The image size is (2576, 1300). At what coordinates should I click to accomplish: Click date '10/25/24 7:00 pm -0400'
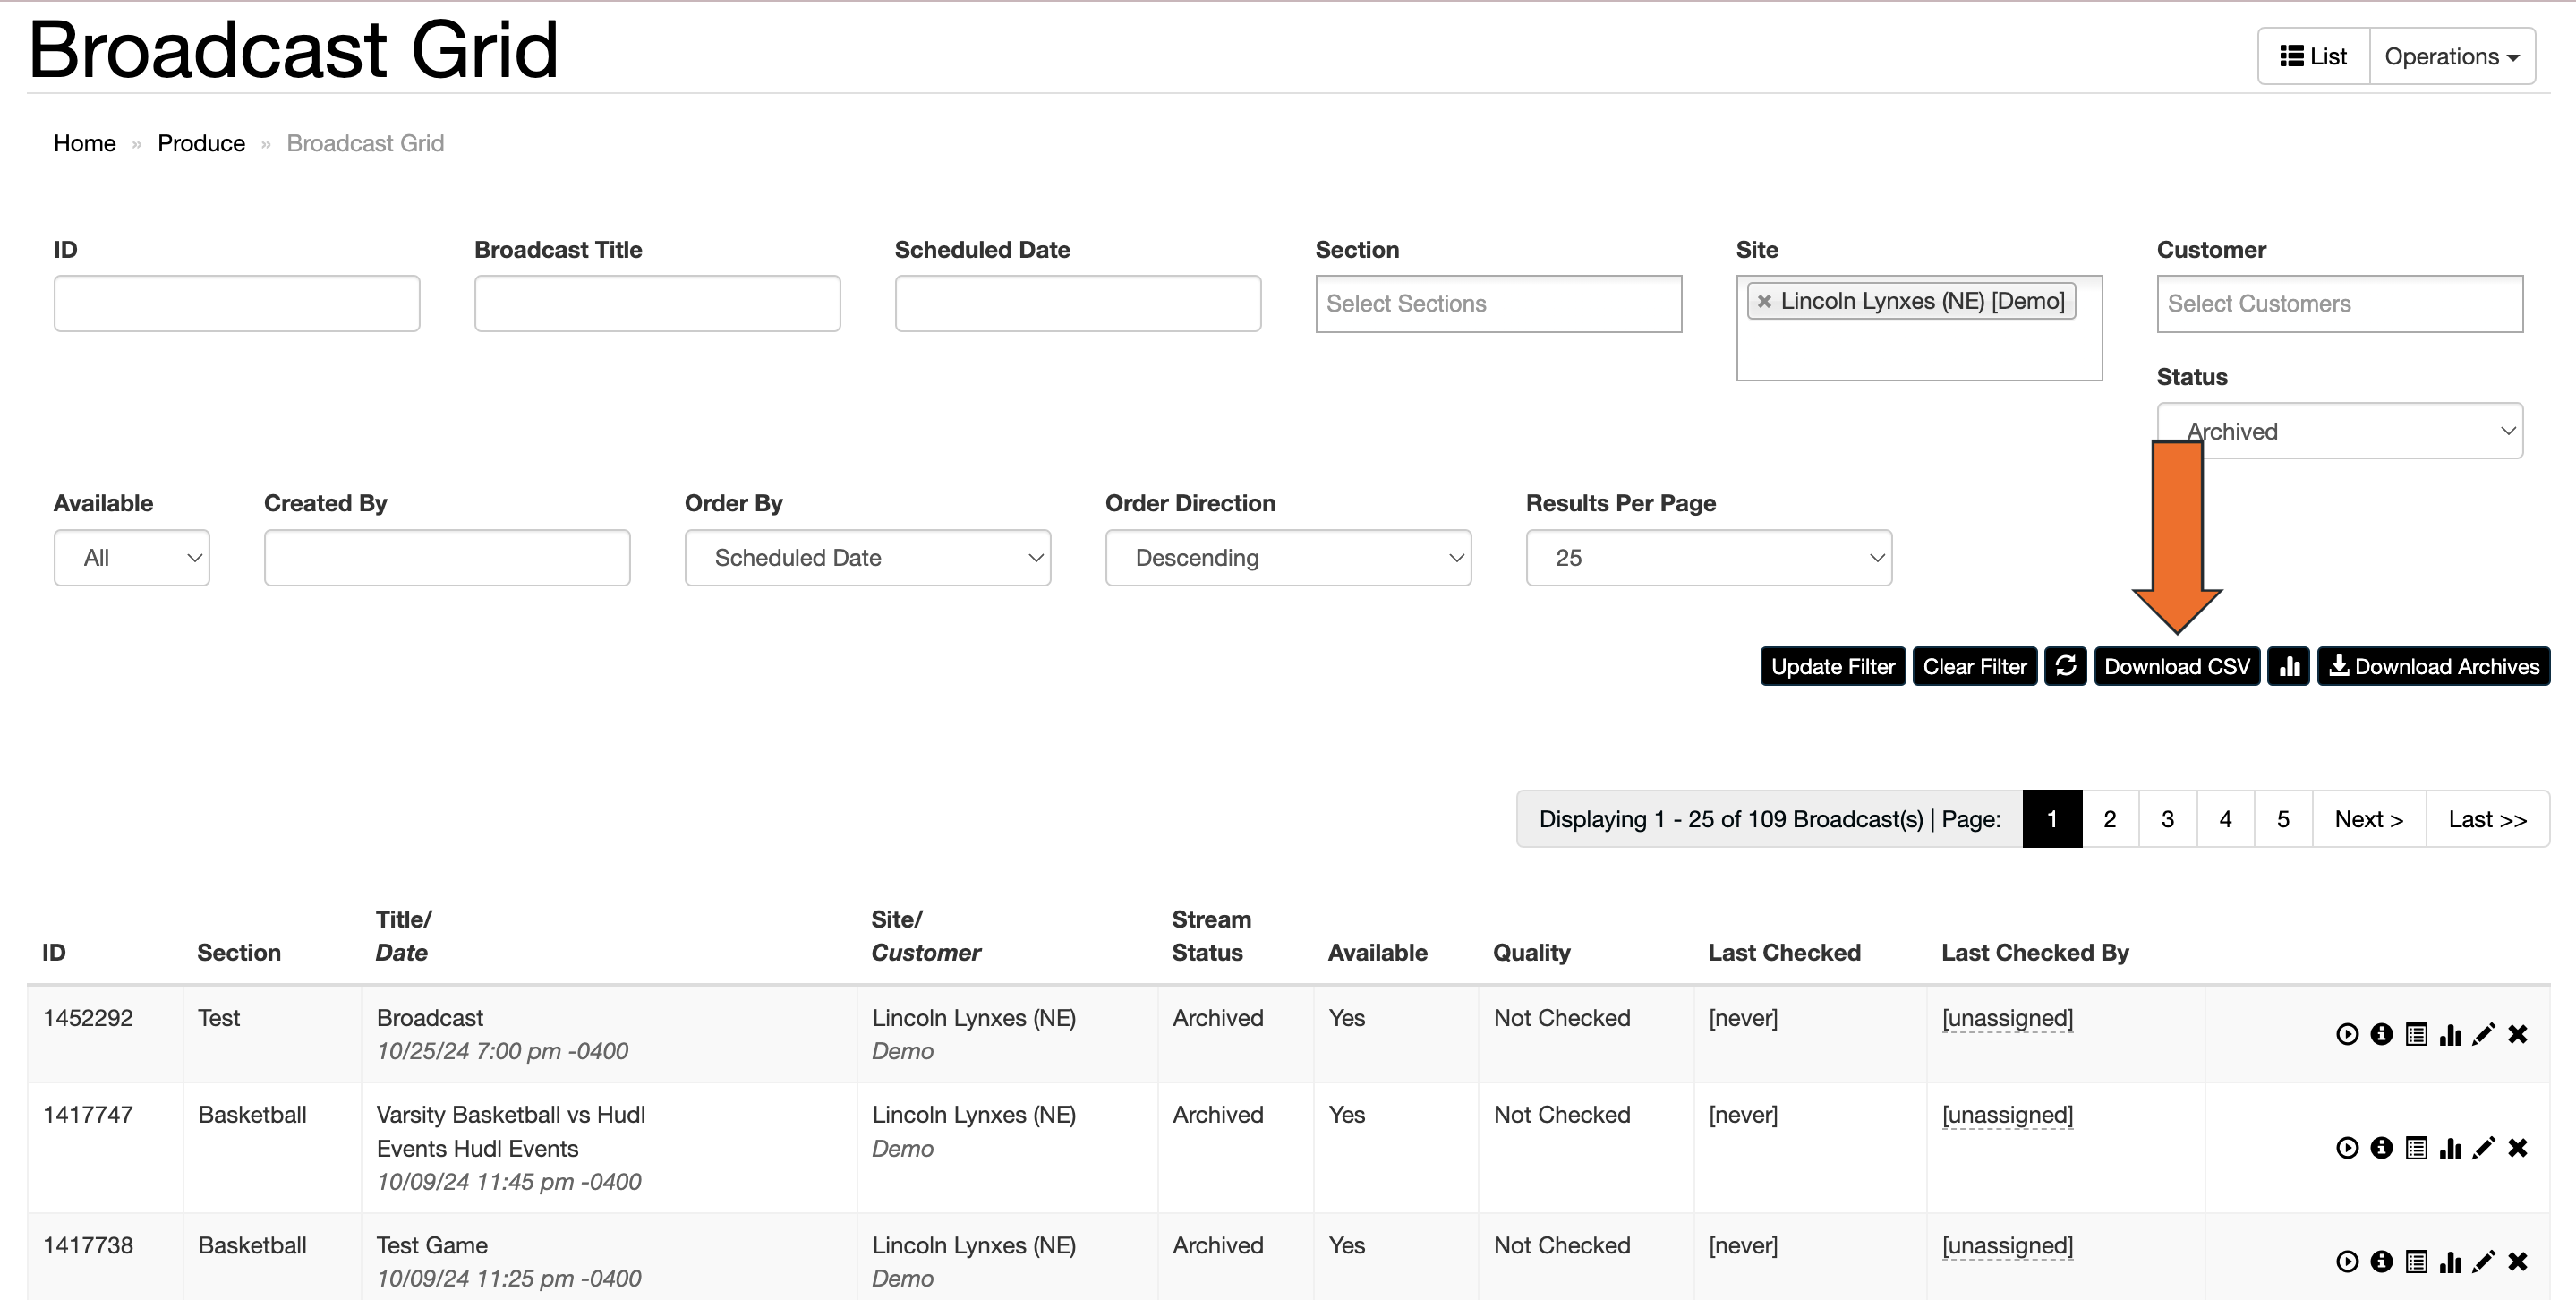coord(502,1052)
